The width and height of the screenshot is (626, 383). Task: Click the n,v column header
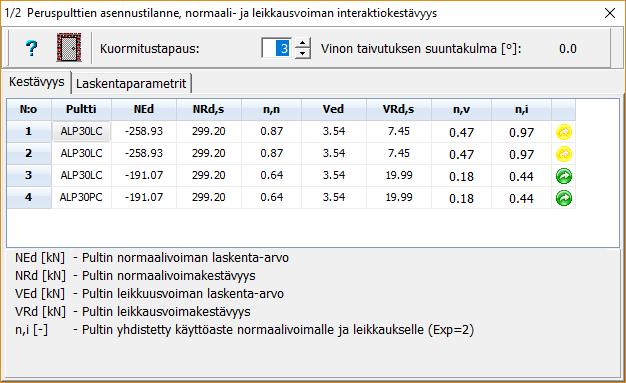pyautogui.click(x=462, y=109)
